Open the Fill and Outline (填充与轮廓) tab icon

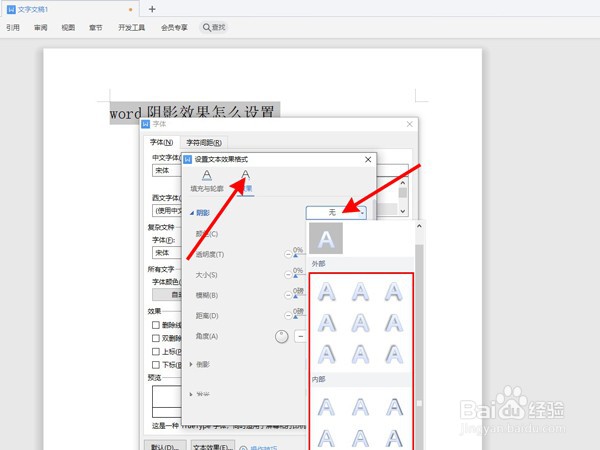pos(207,175)
